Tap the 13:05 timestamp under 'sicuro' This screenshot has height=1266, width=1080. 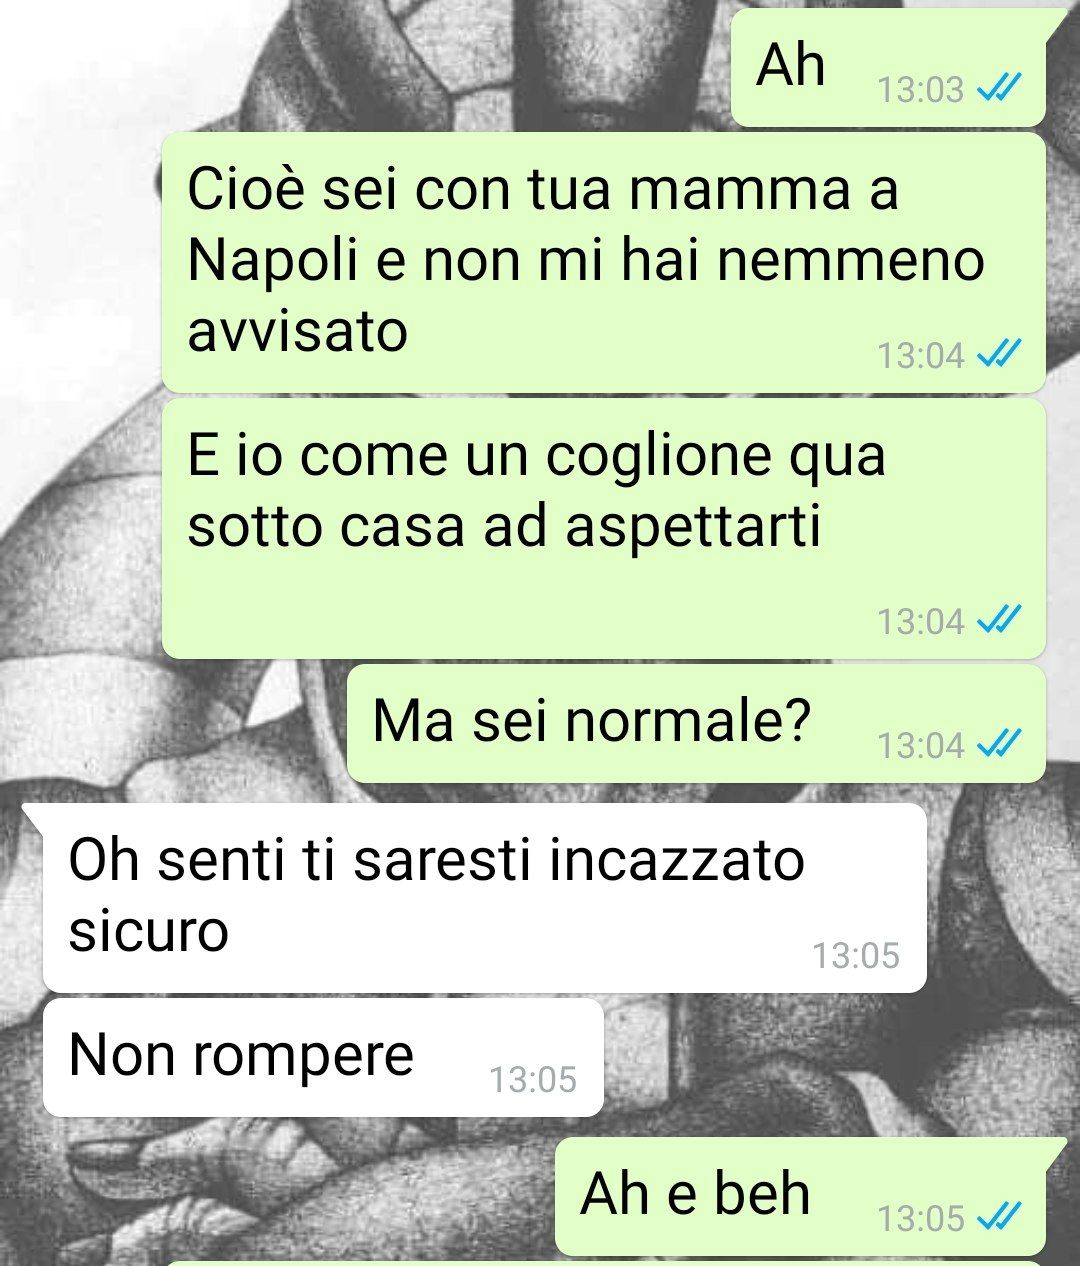tap(856, 956)
